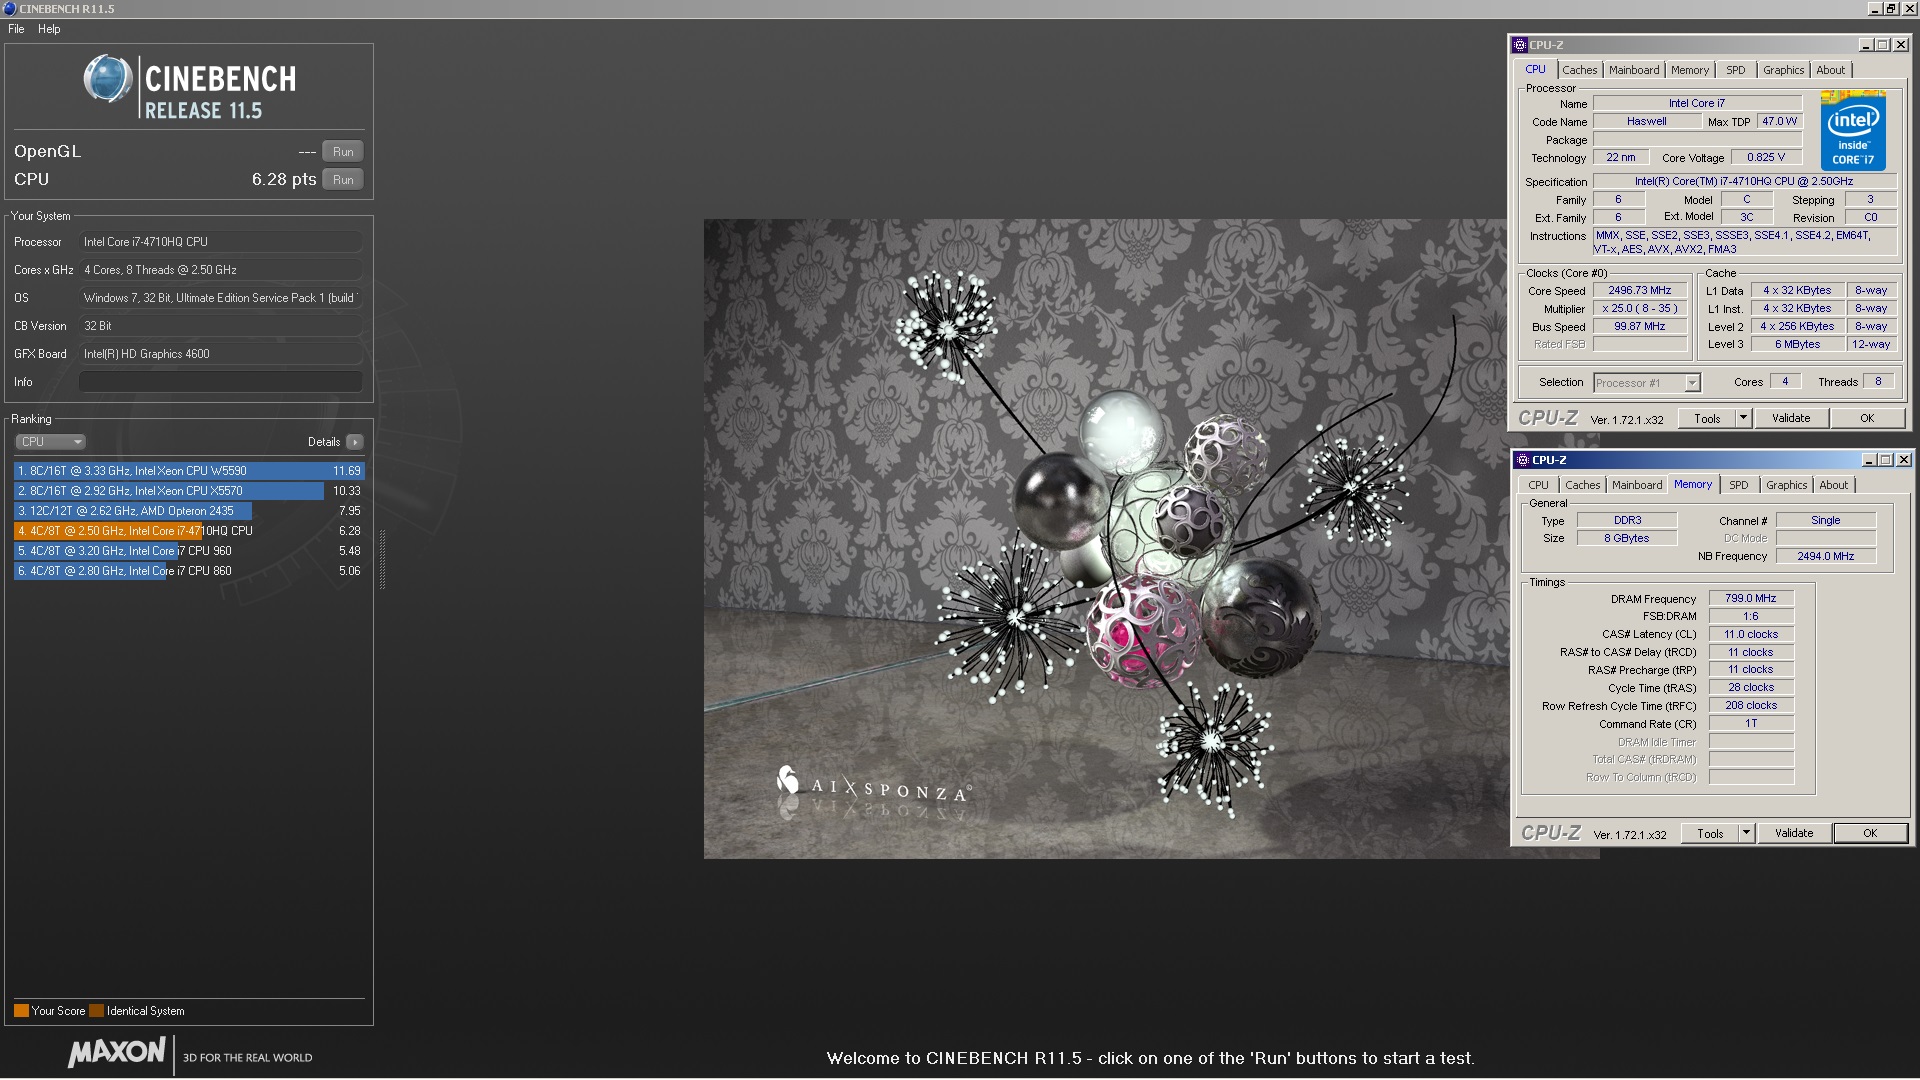Screen dimensions: 1920x1080
Task: Click the empty Info input field
Action: [x=220, y=382]
